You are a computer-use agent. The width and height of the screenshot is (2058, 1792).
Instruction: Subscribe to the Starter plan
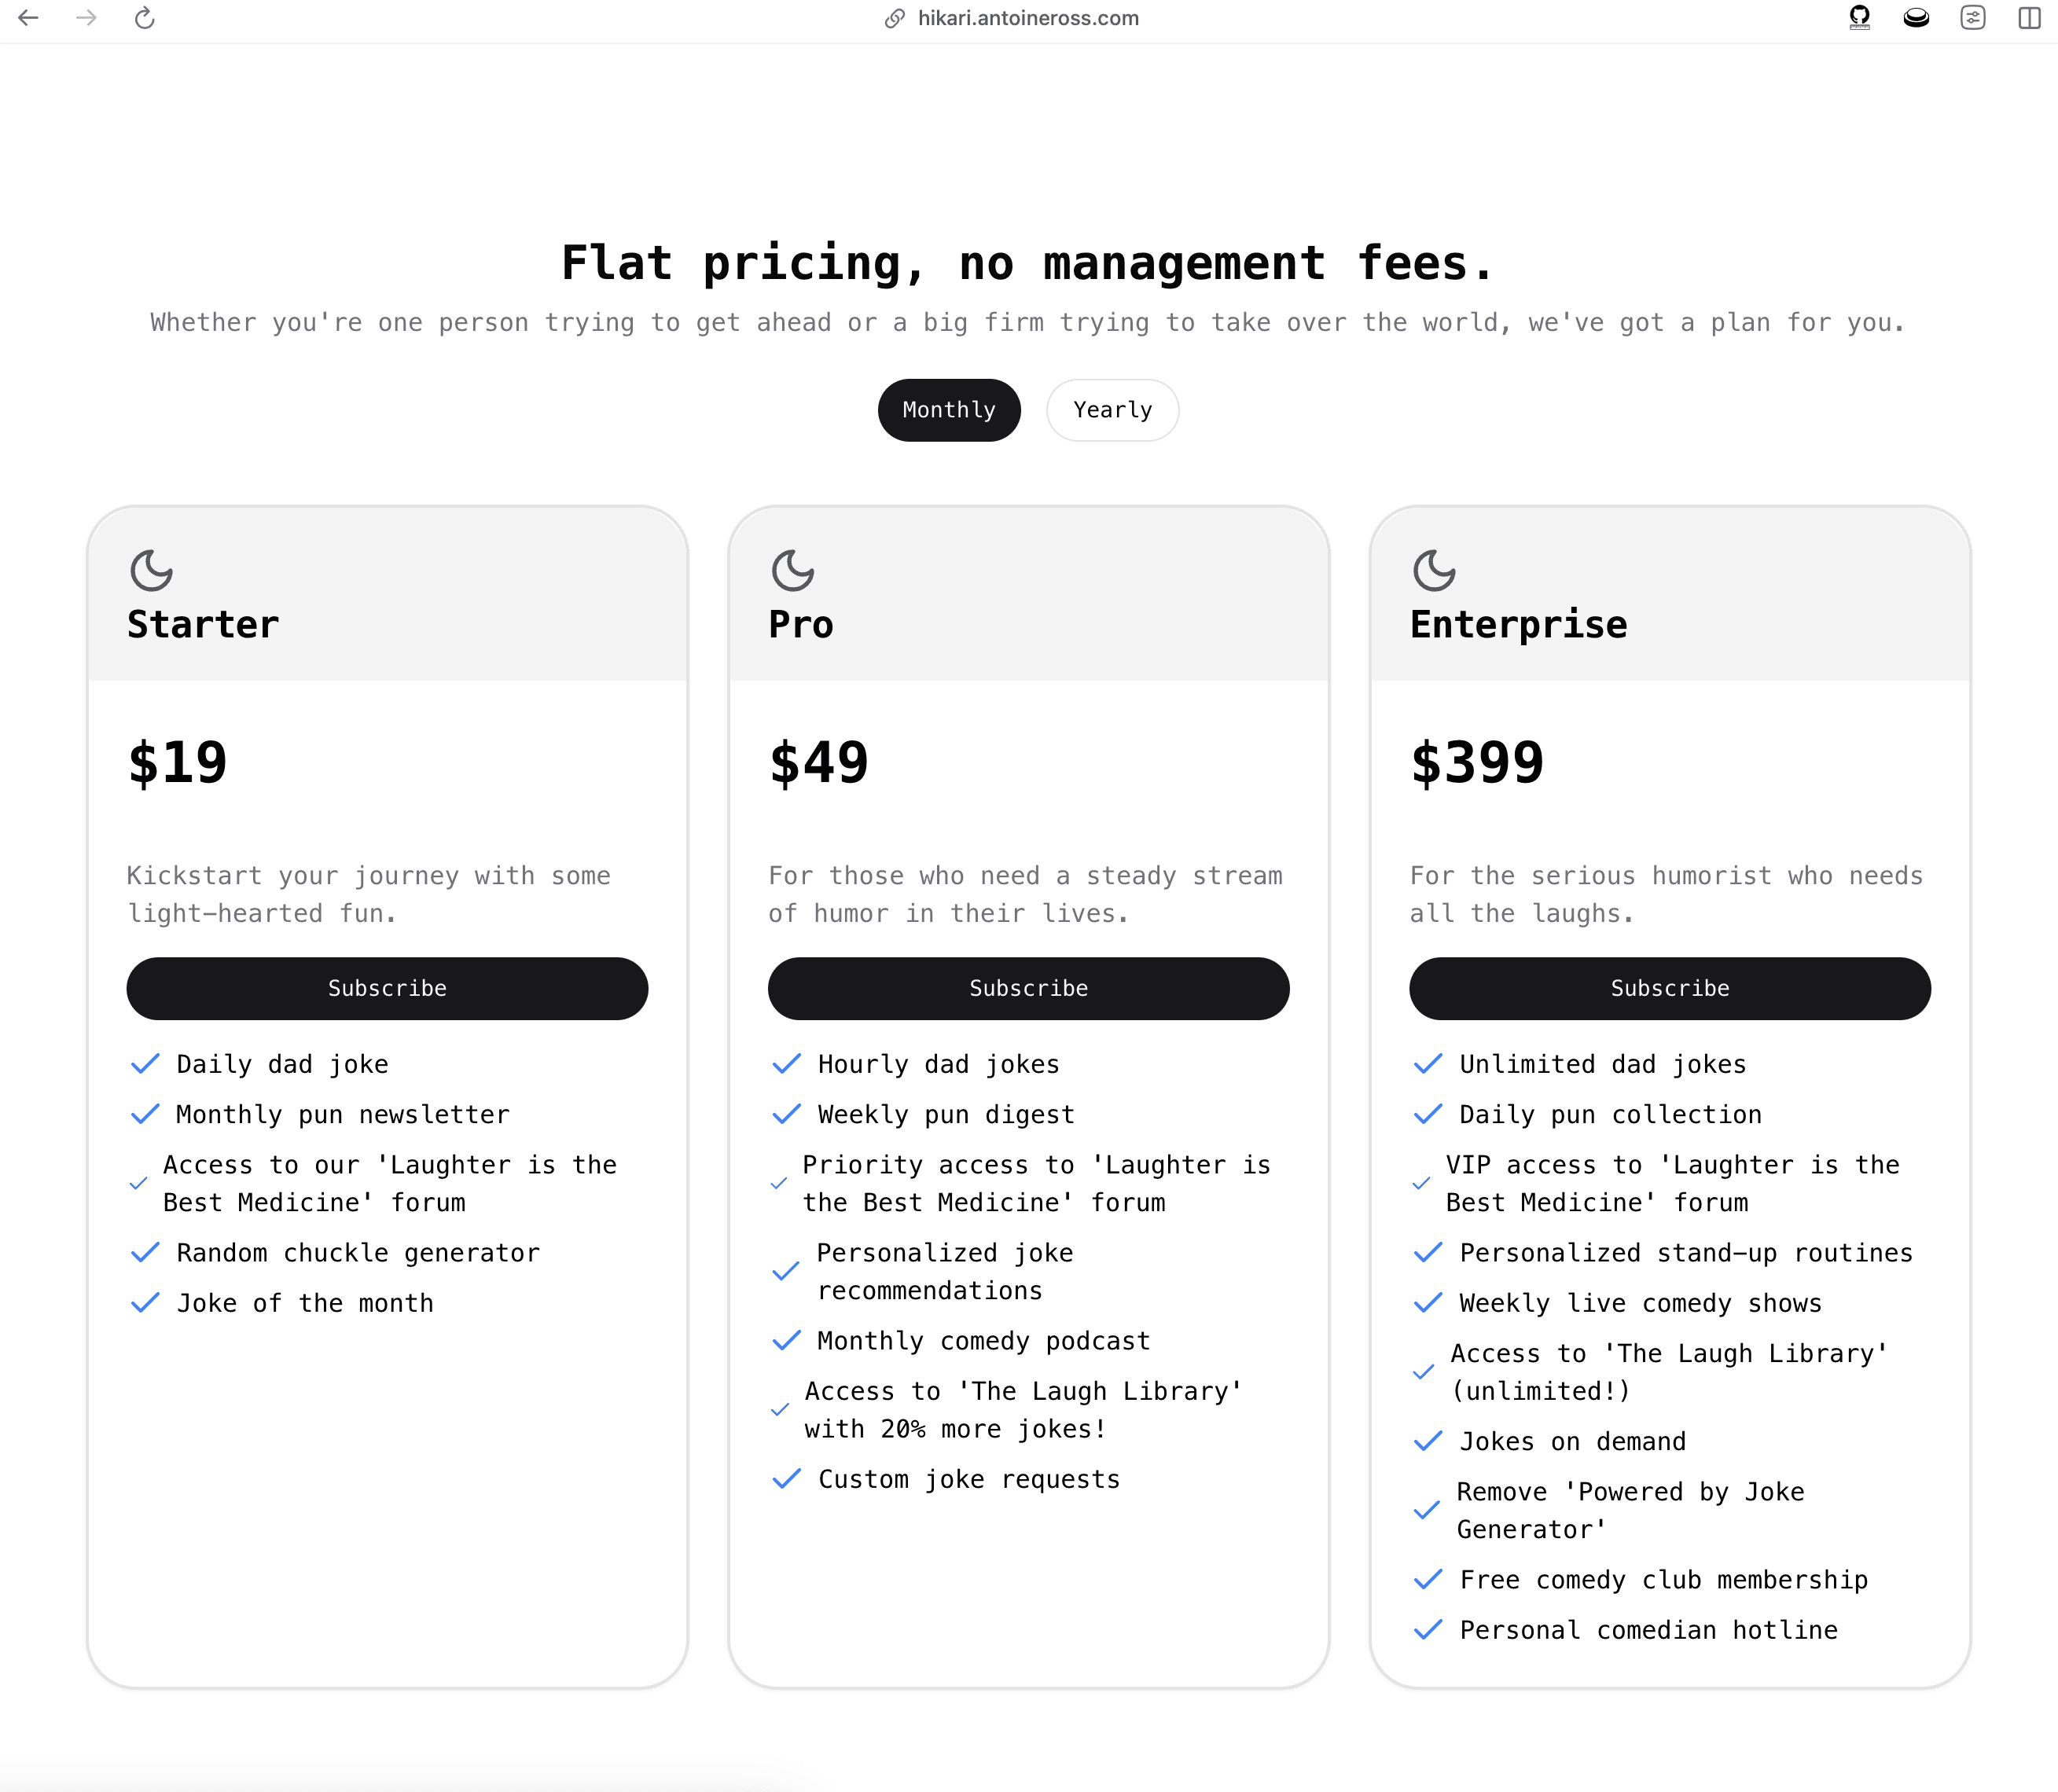[387, 988]
